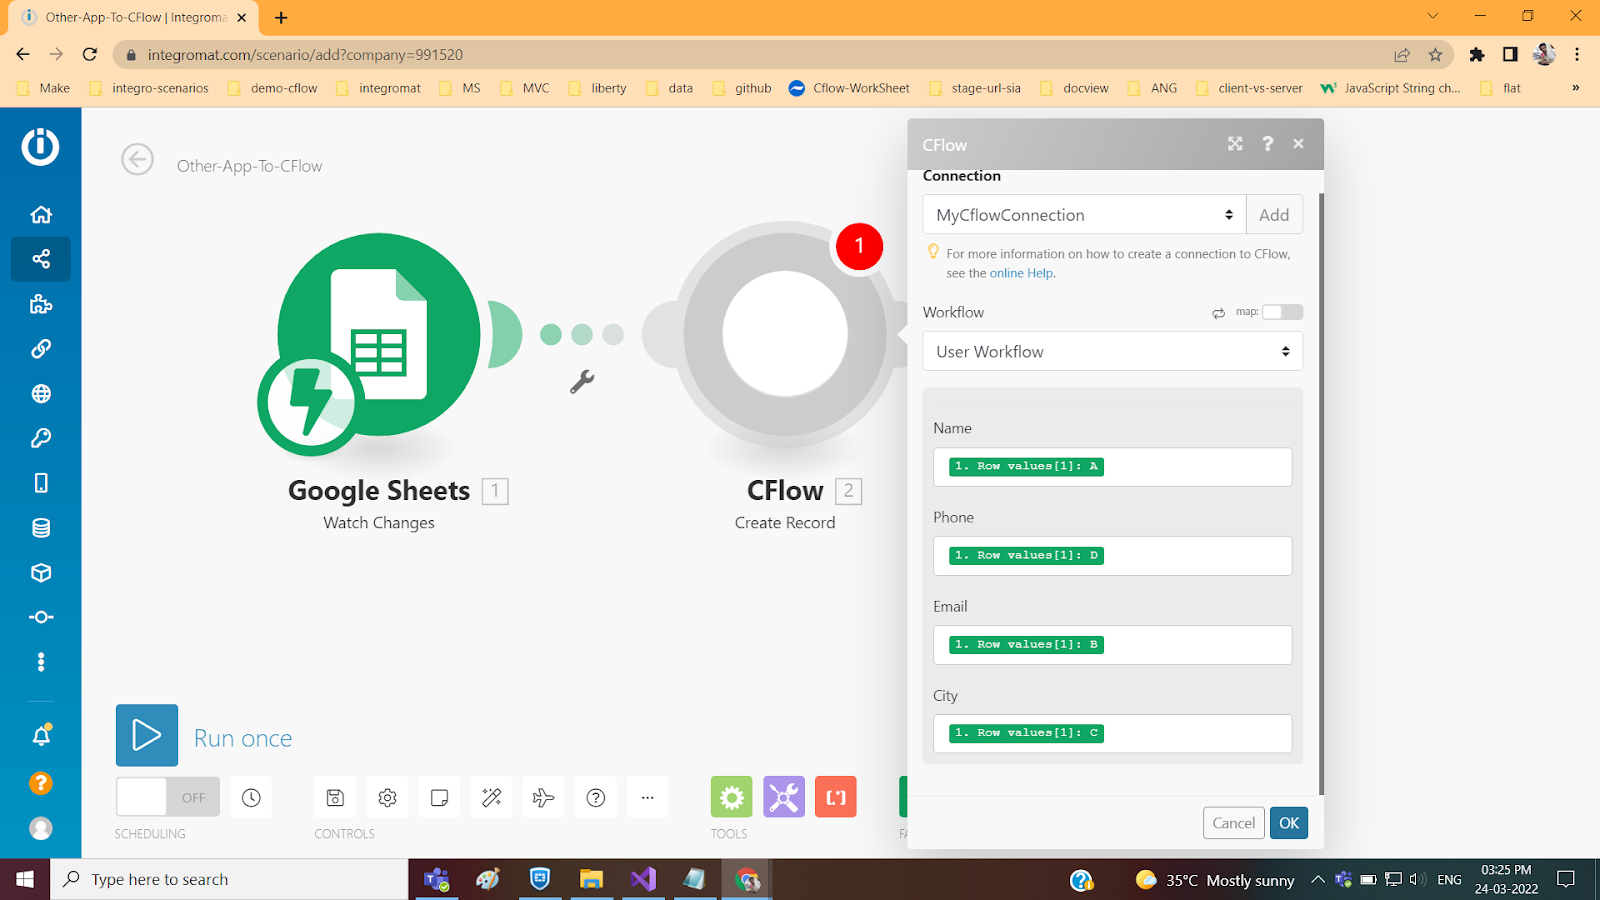Bookmark this page with the star icon
Image resolution: width=1600 pixels, height=900 pixels.
point(1436,55)
